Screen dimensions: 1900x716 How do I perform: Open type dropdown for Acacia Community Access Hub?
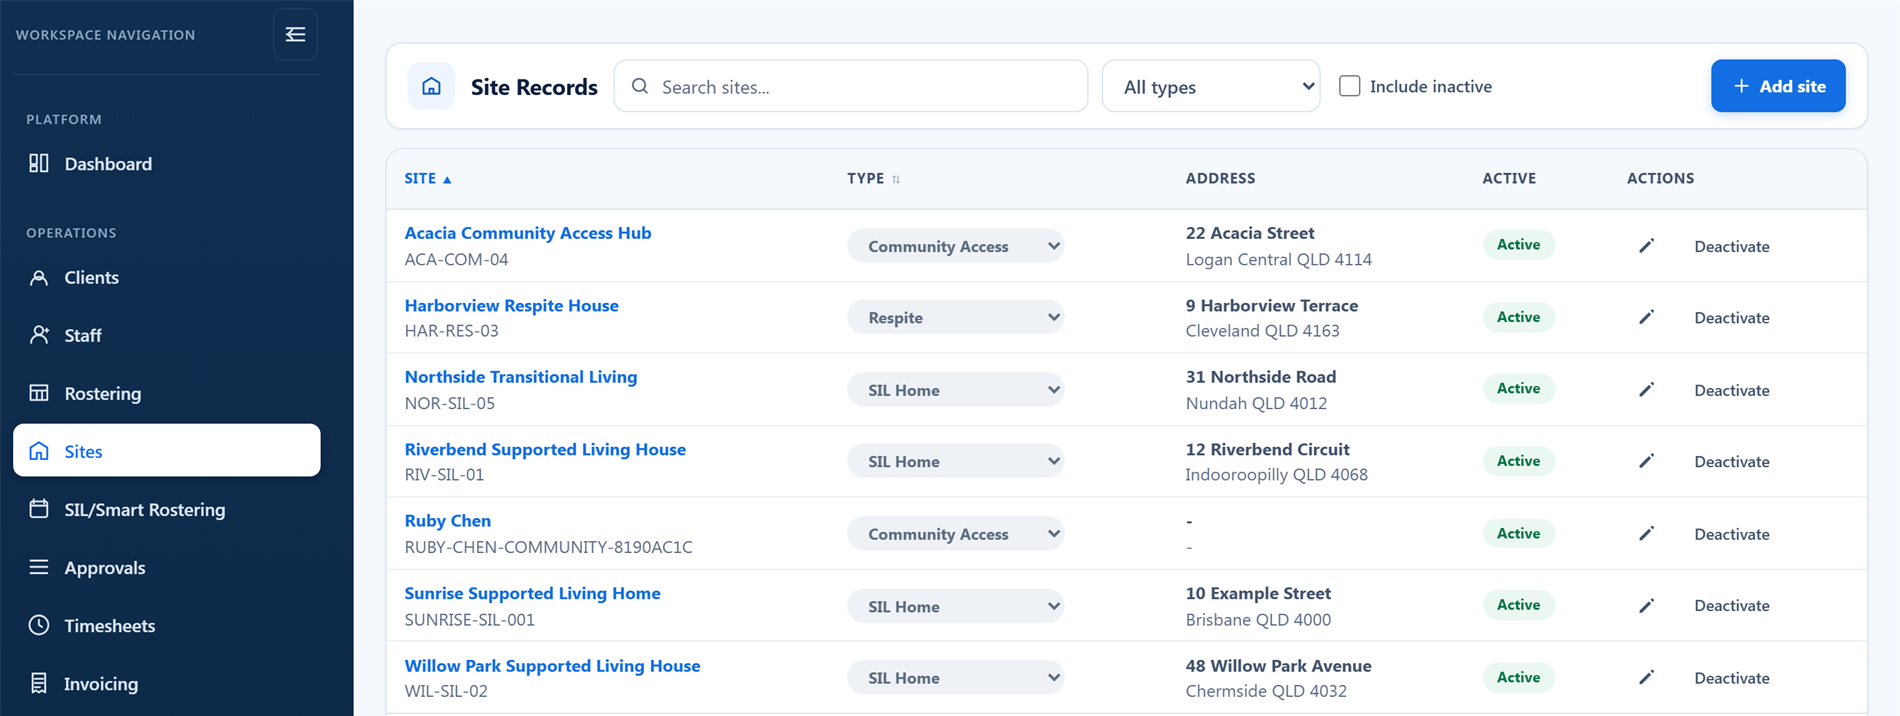pyautogui.click(x=955, y=246)
